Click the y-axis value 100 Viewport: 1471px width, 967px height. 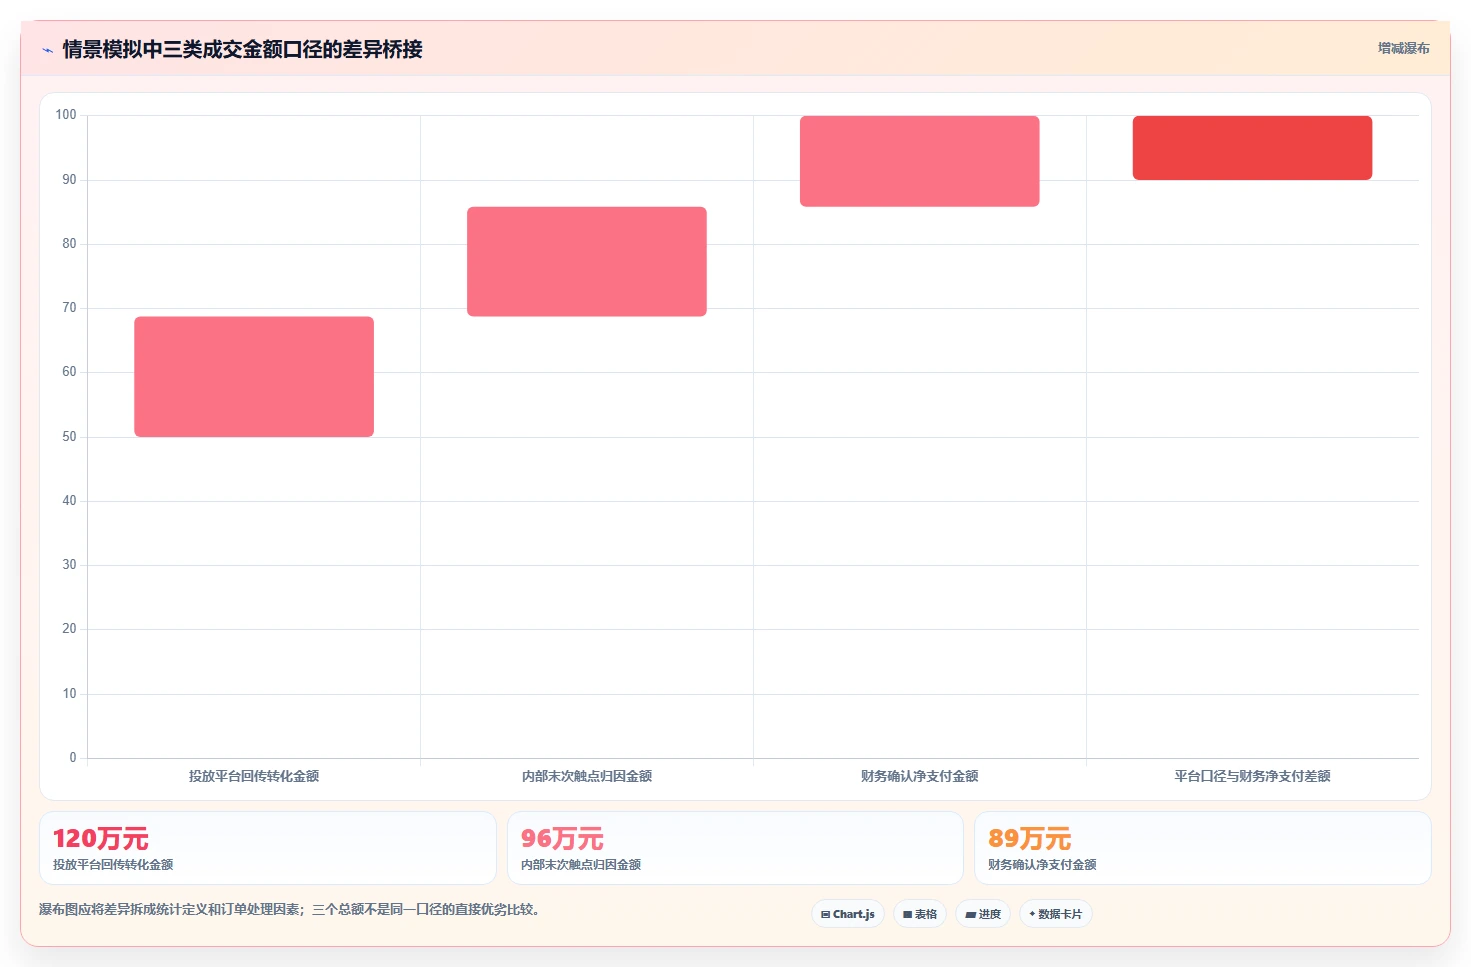[66, 115]
